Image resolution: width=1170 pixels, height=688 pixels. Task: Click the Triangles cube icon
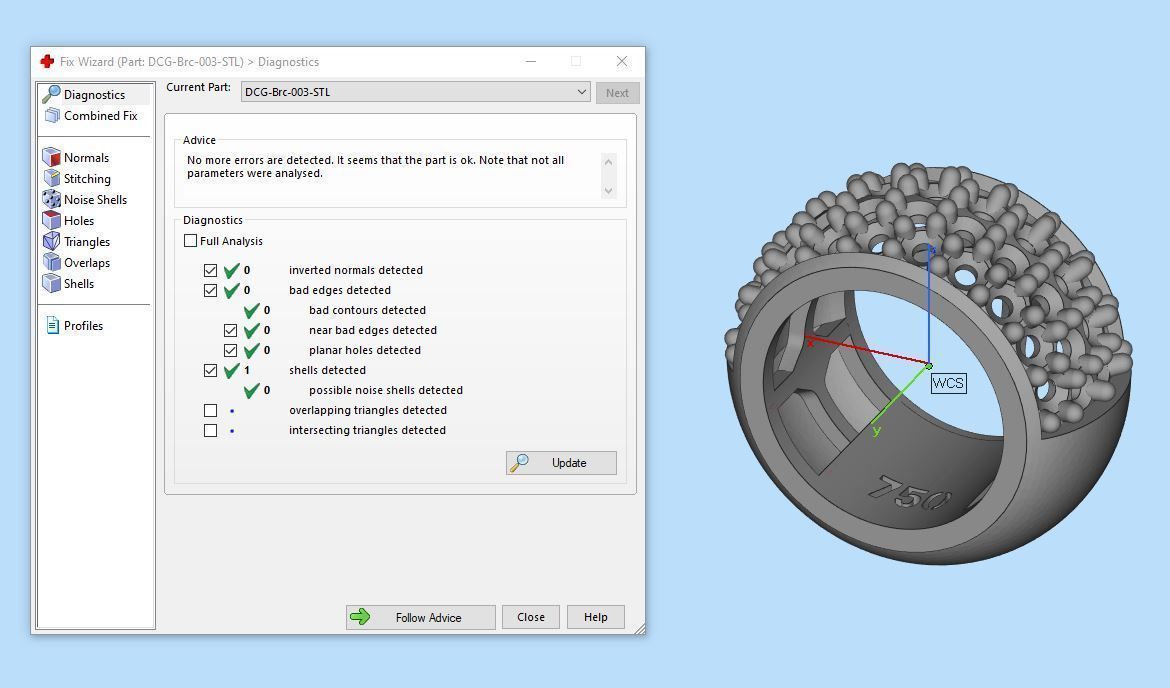coord(51,241)
